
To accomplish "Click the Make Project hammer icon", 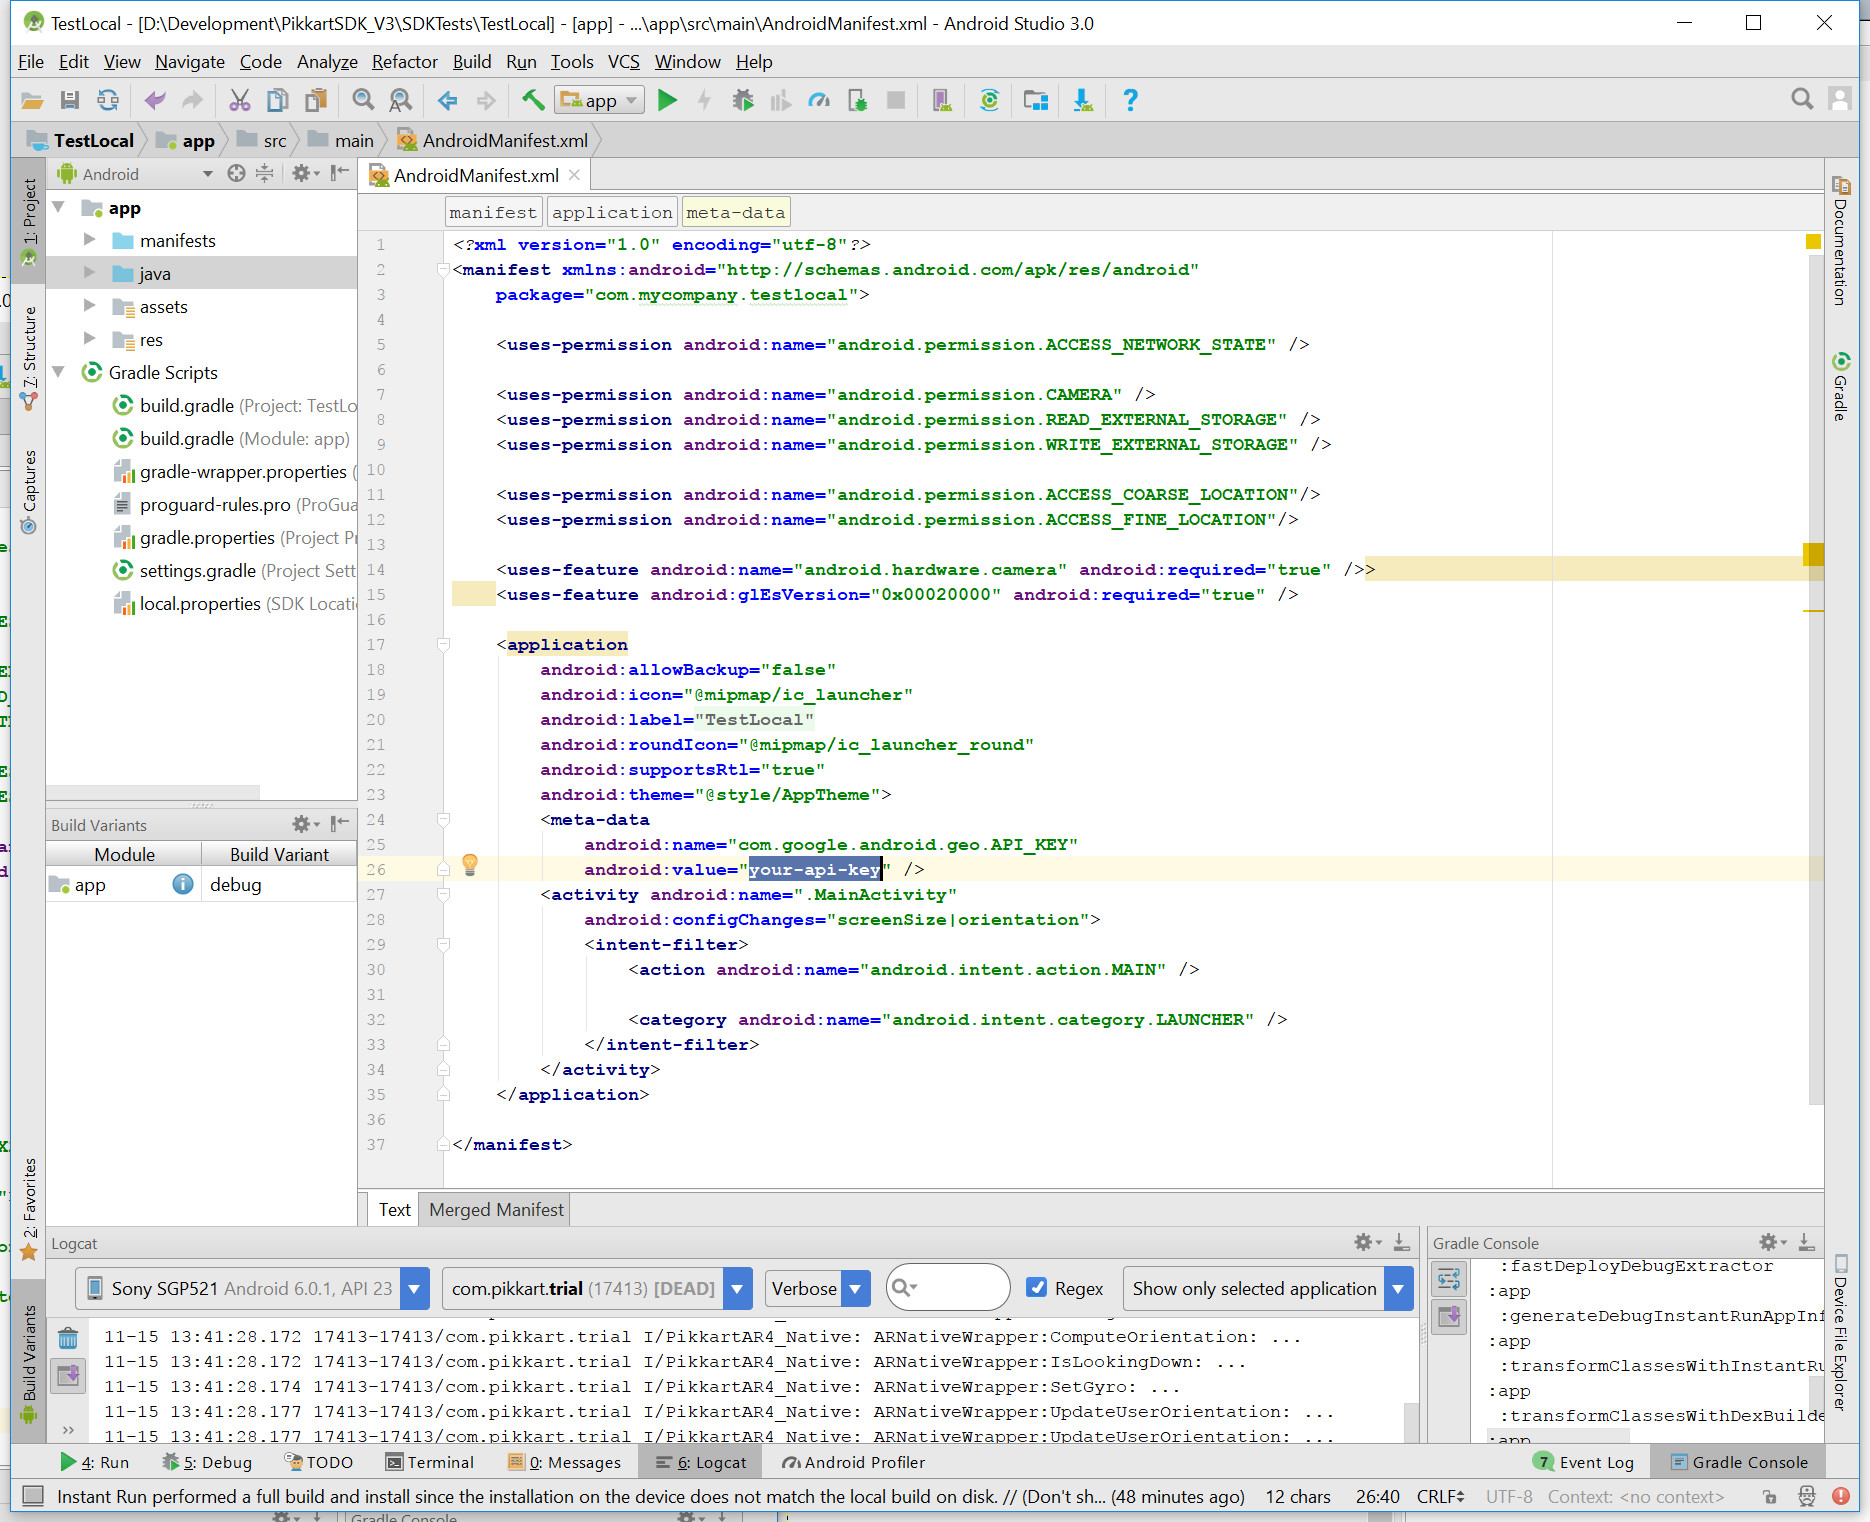I will [x=533, y=100].
